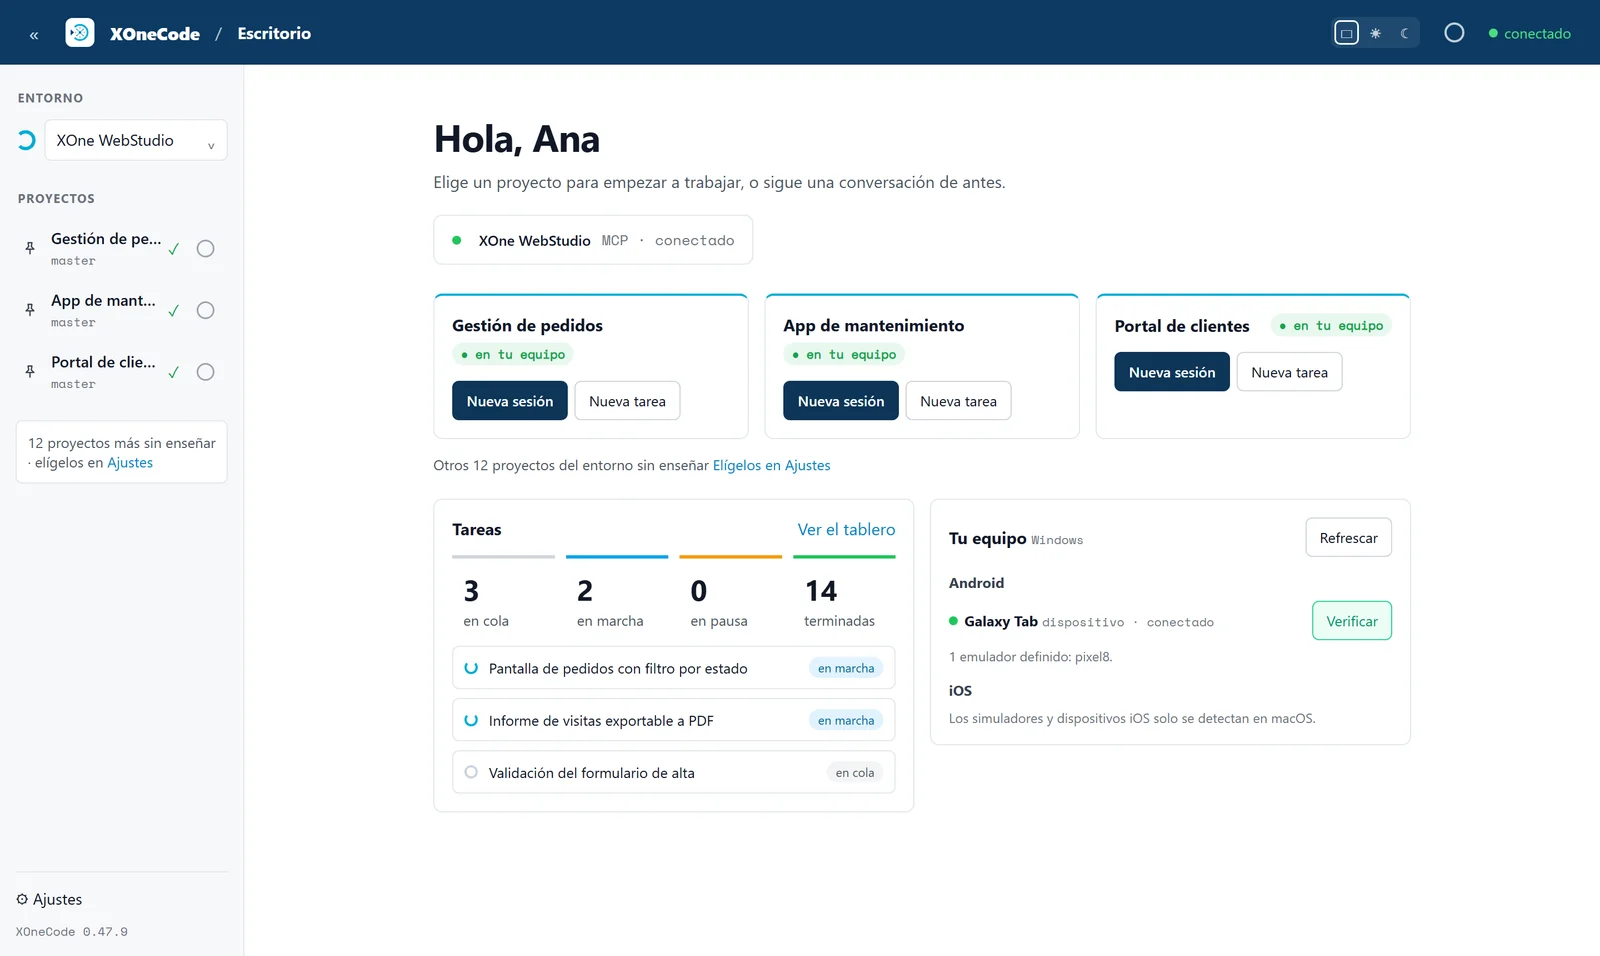The width and height of the screenshot is (1600, 956).
Task: Click the environment refresh spinner icon
Action: [27, 140]
